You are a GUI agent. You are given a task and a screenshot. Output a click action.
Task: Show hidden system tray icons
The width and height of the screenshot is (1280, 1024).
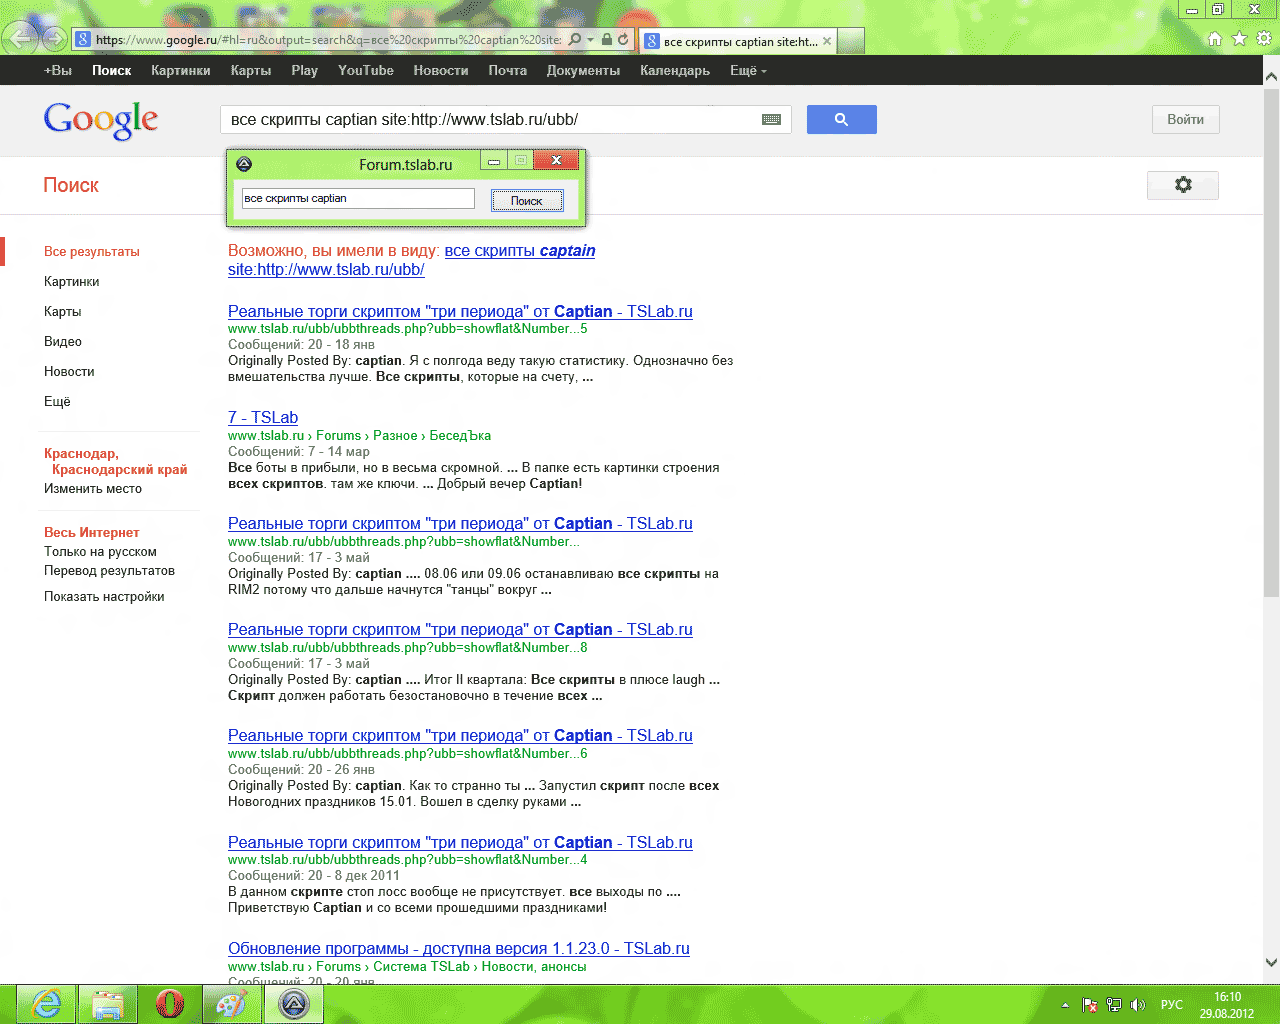1065,1005
